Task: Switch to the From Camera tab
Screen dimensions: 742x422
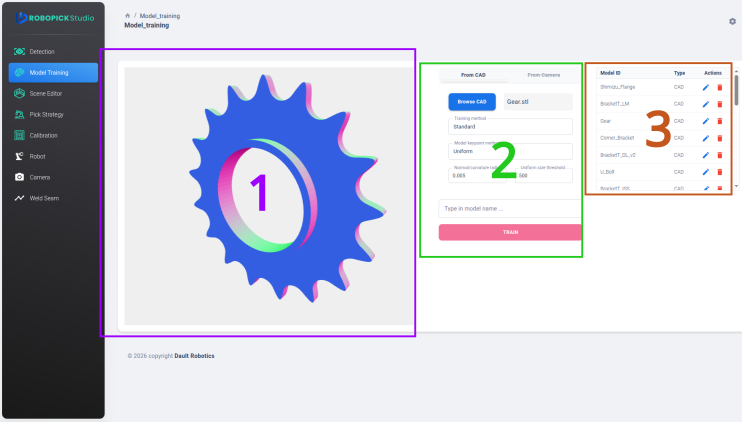Action: 544,75
